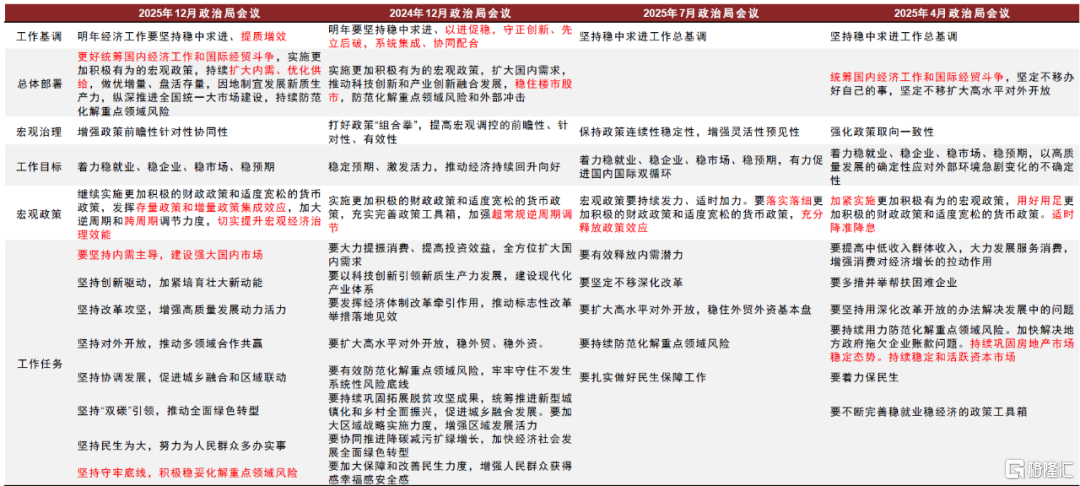The height and width of the screenshot is (486, 1080).
Task: Click the cell "要多措并举帮扶困难企业"
Action: [x=894, y=282]
